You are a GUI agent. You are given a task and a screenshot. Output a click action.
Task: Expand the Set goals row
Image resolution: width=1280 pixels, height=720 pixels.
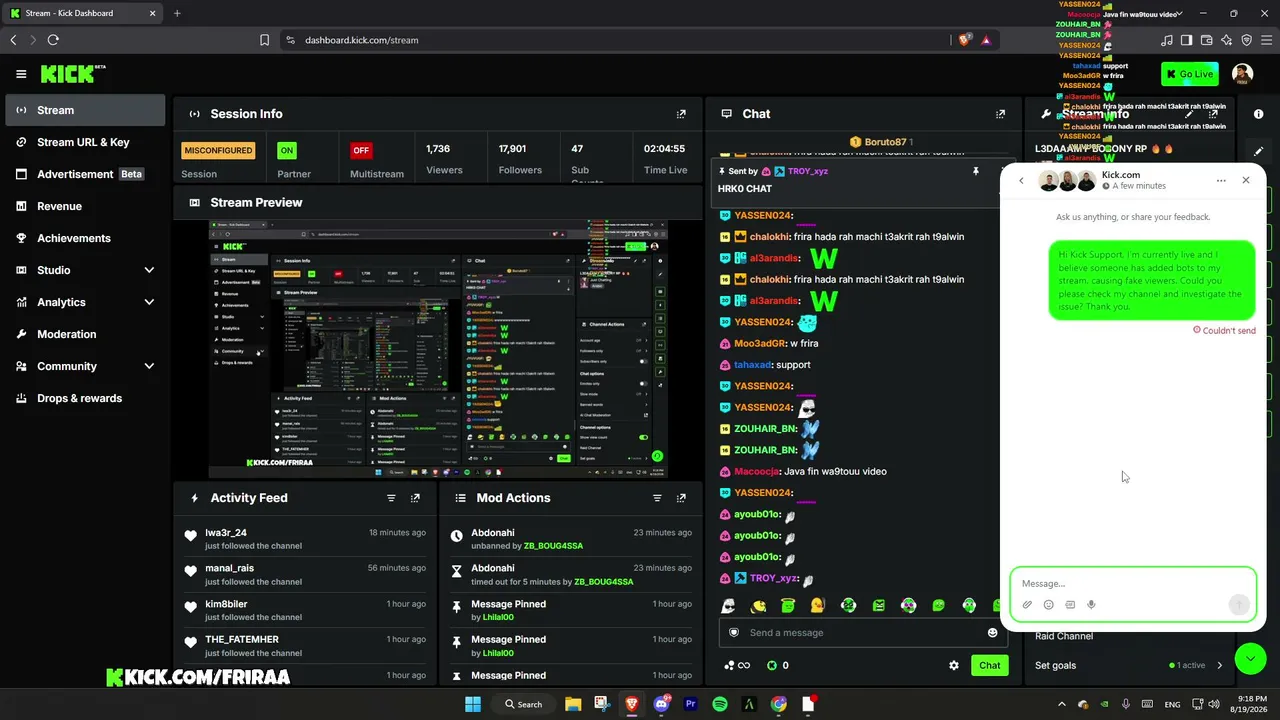(1130, 665)
